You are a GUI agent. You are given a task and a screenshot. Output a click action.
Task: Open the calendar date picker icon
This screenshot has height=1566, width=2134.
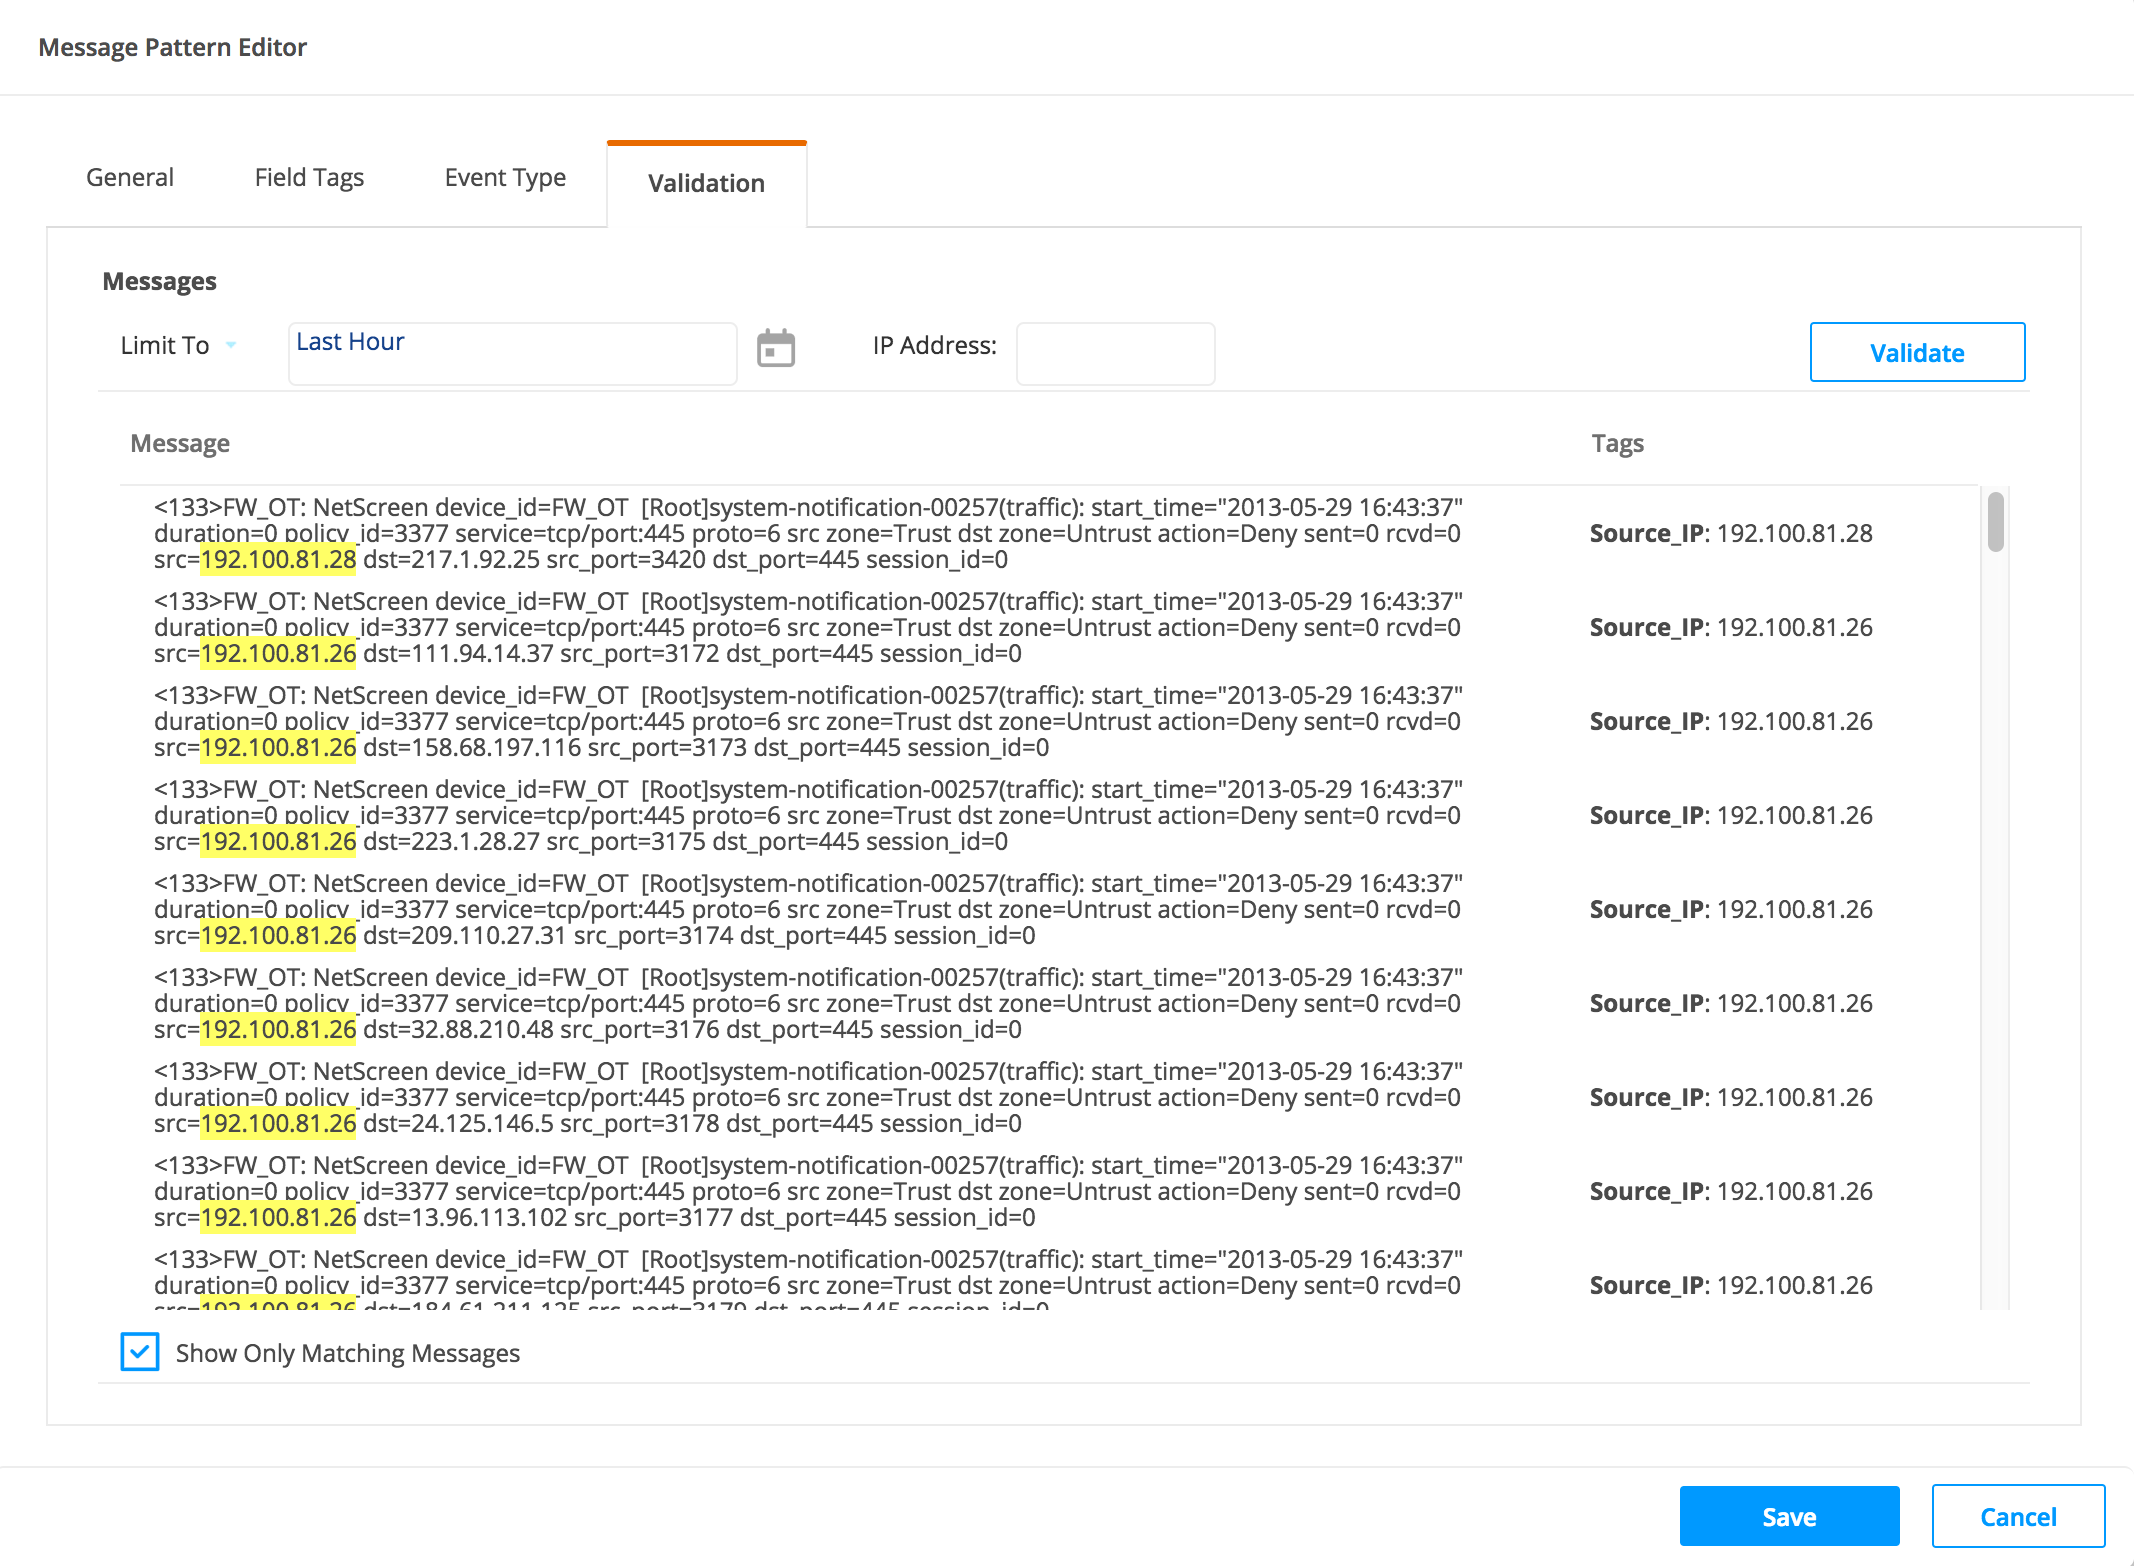click(775, 349)
